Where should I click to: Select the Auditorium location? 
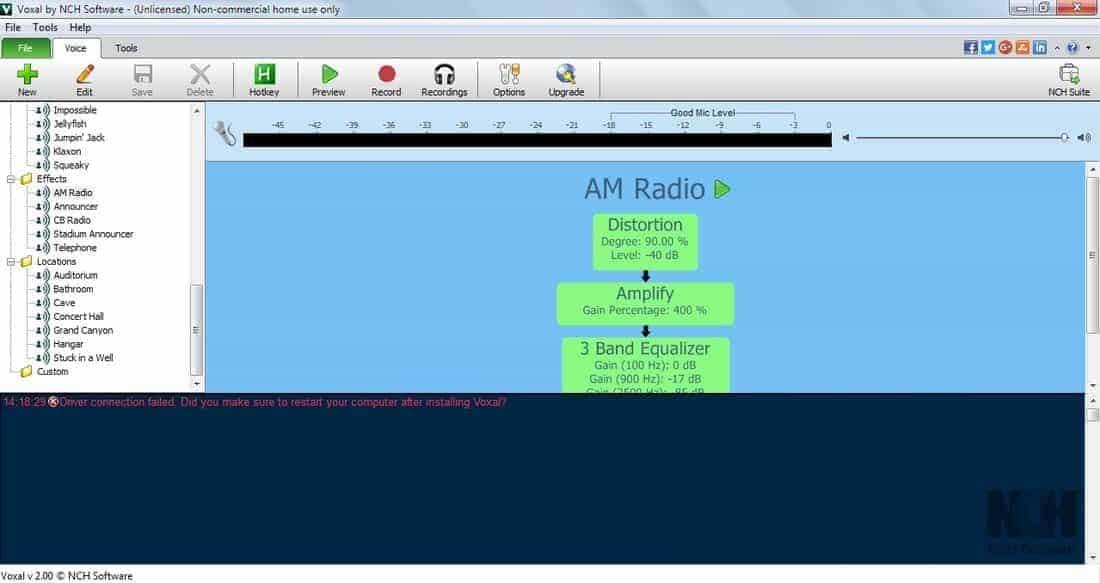(75, 275)
